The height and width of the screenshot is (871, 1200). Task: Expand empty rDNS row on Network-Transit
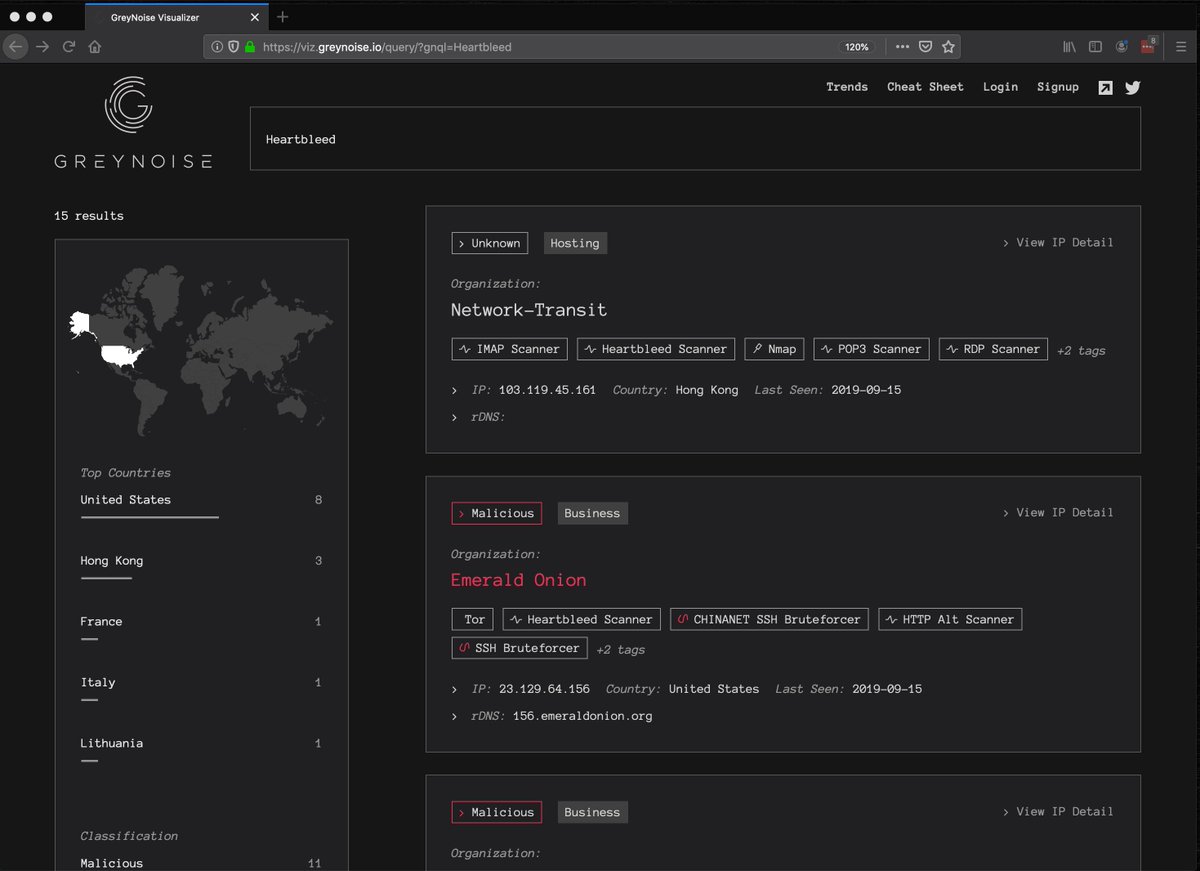click(x=454, y=417)
